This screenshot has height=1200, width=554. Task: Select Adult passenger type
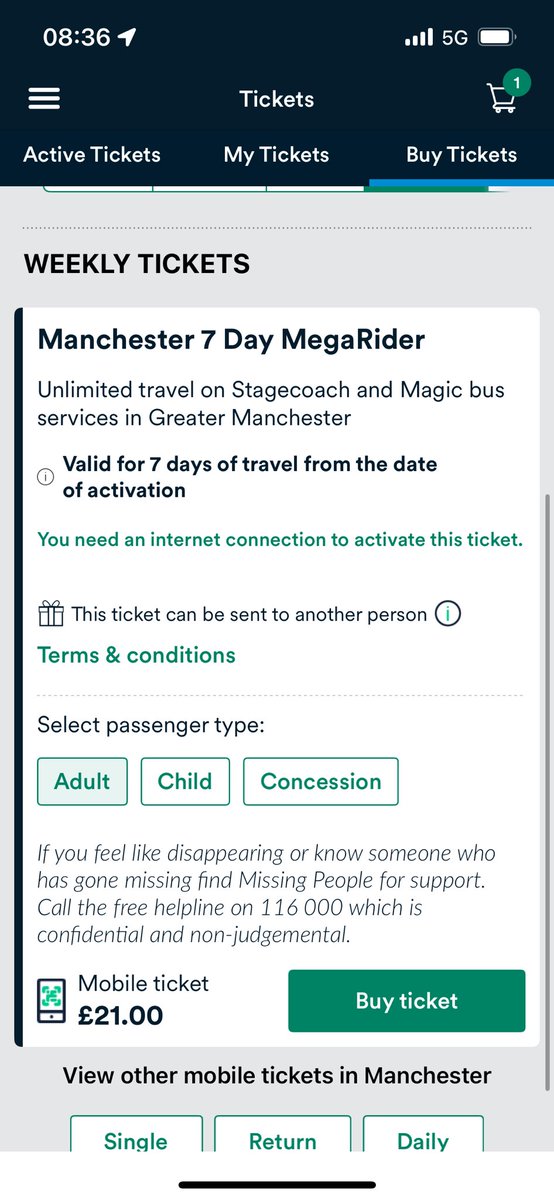[x=82, y=781]
